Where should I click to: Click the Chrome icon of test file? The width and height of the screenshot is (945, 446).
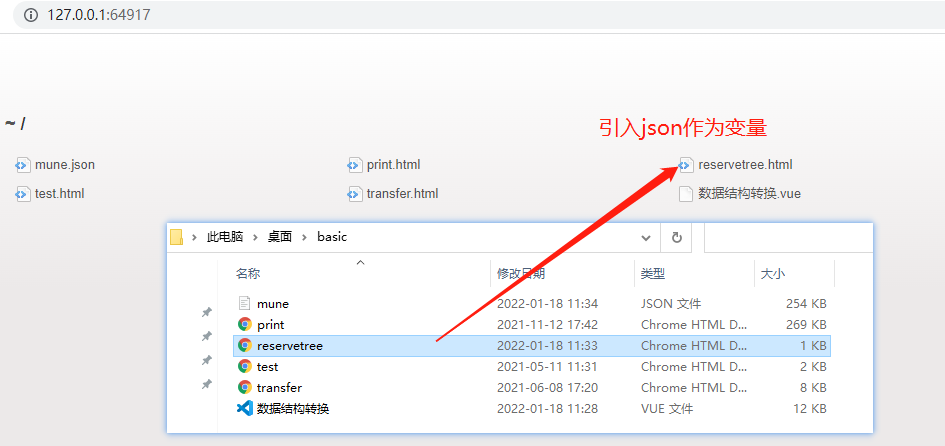click(x=244, y=366)
